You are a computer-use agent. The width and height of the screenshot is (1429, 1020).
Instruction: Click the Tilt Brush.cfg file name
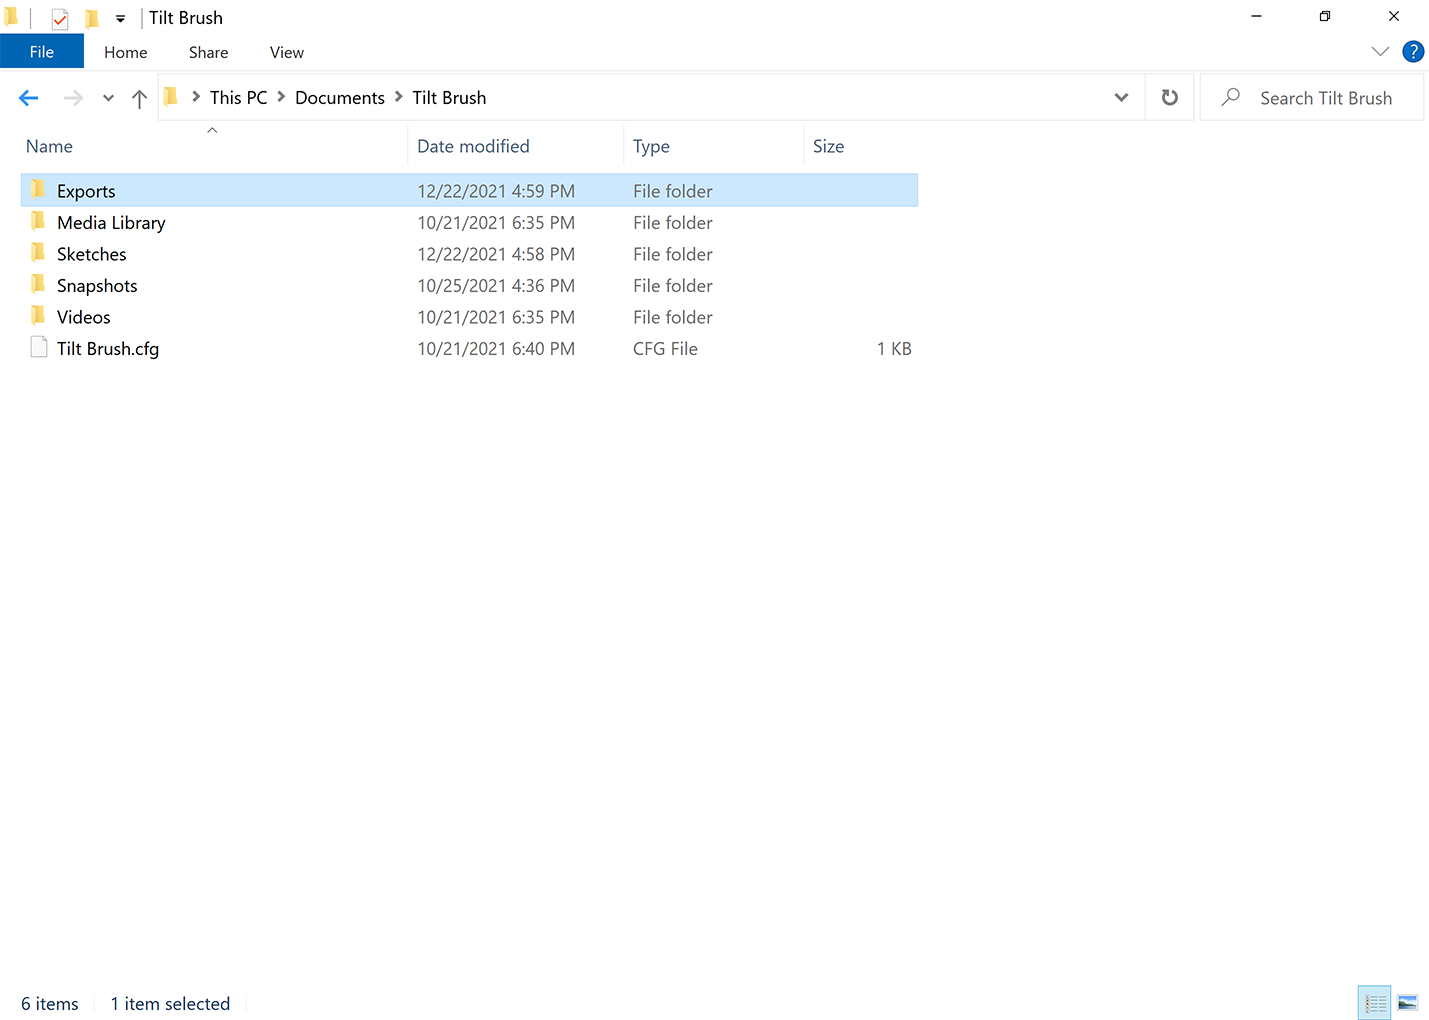tap(108, 349)
